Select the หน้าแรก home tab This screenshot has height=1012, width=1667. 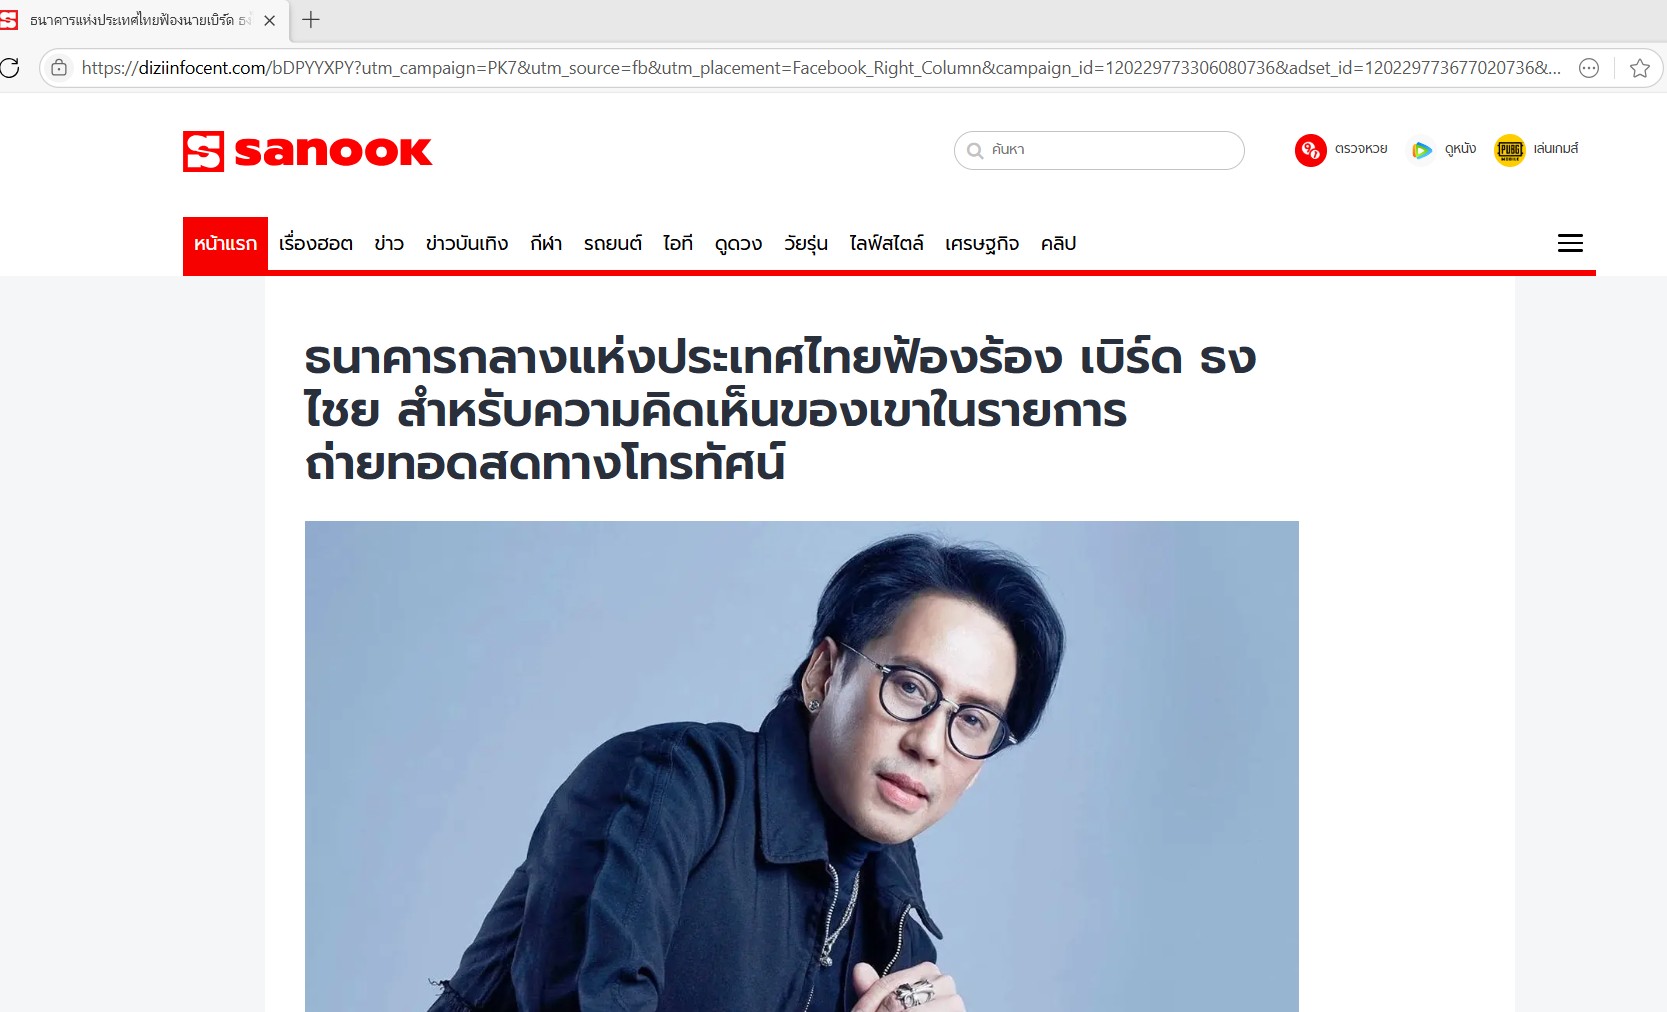[x=225, y=243]
